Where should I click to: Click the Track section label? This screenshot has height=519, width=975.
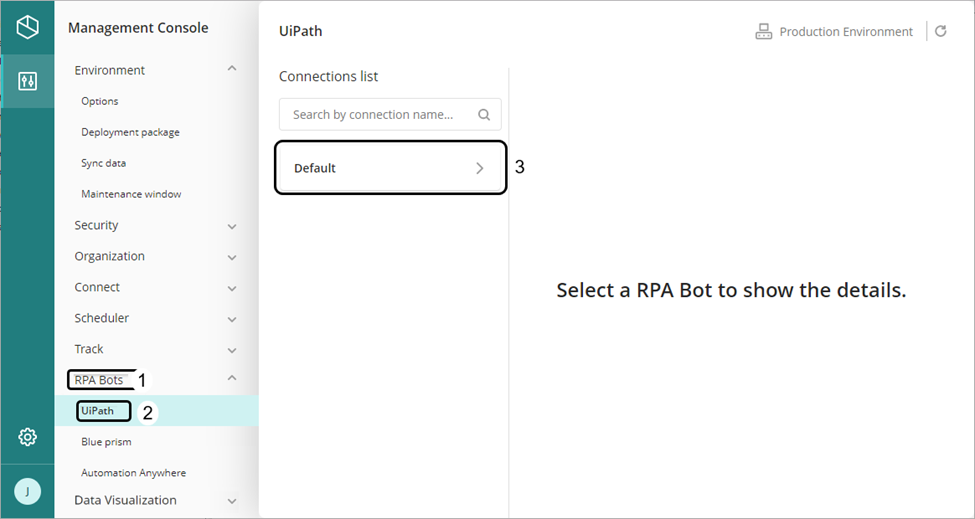click(x=89, y=349)
